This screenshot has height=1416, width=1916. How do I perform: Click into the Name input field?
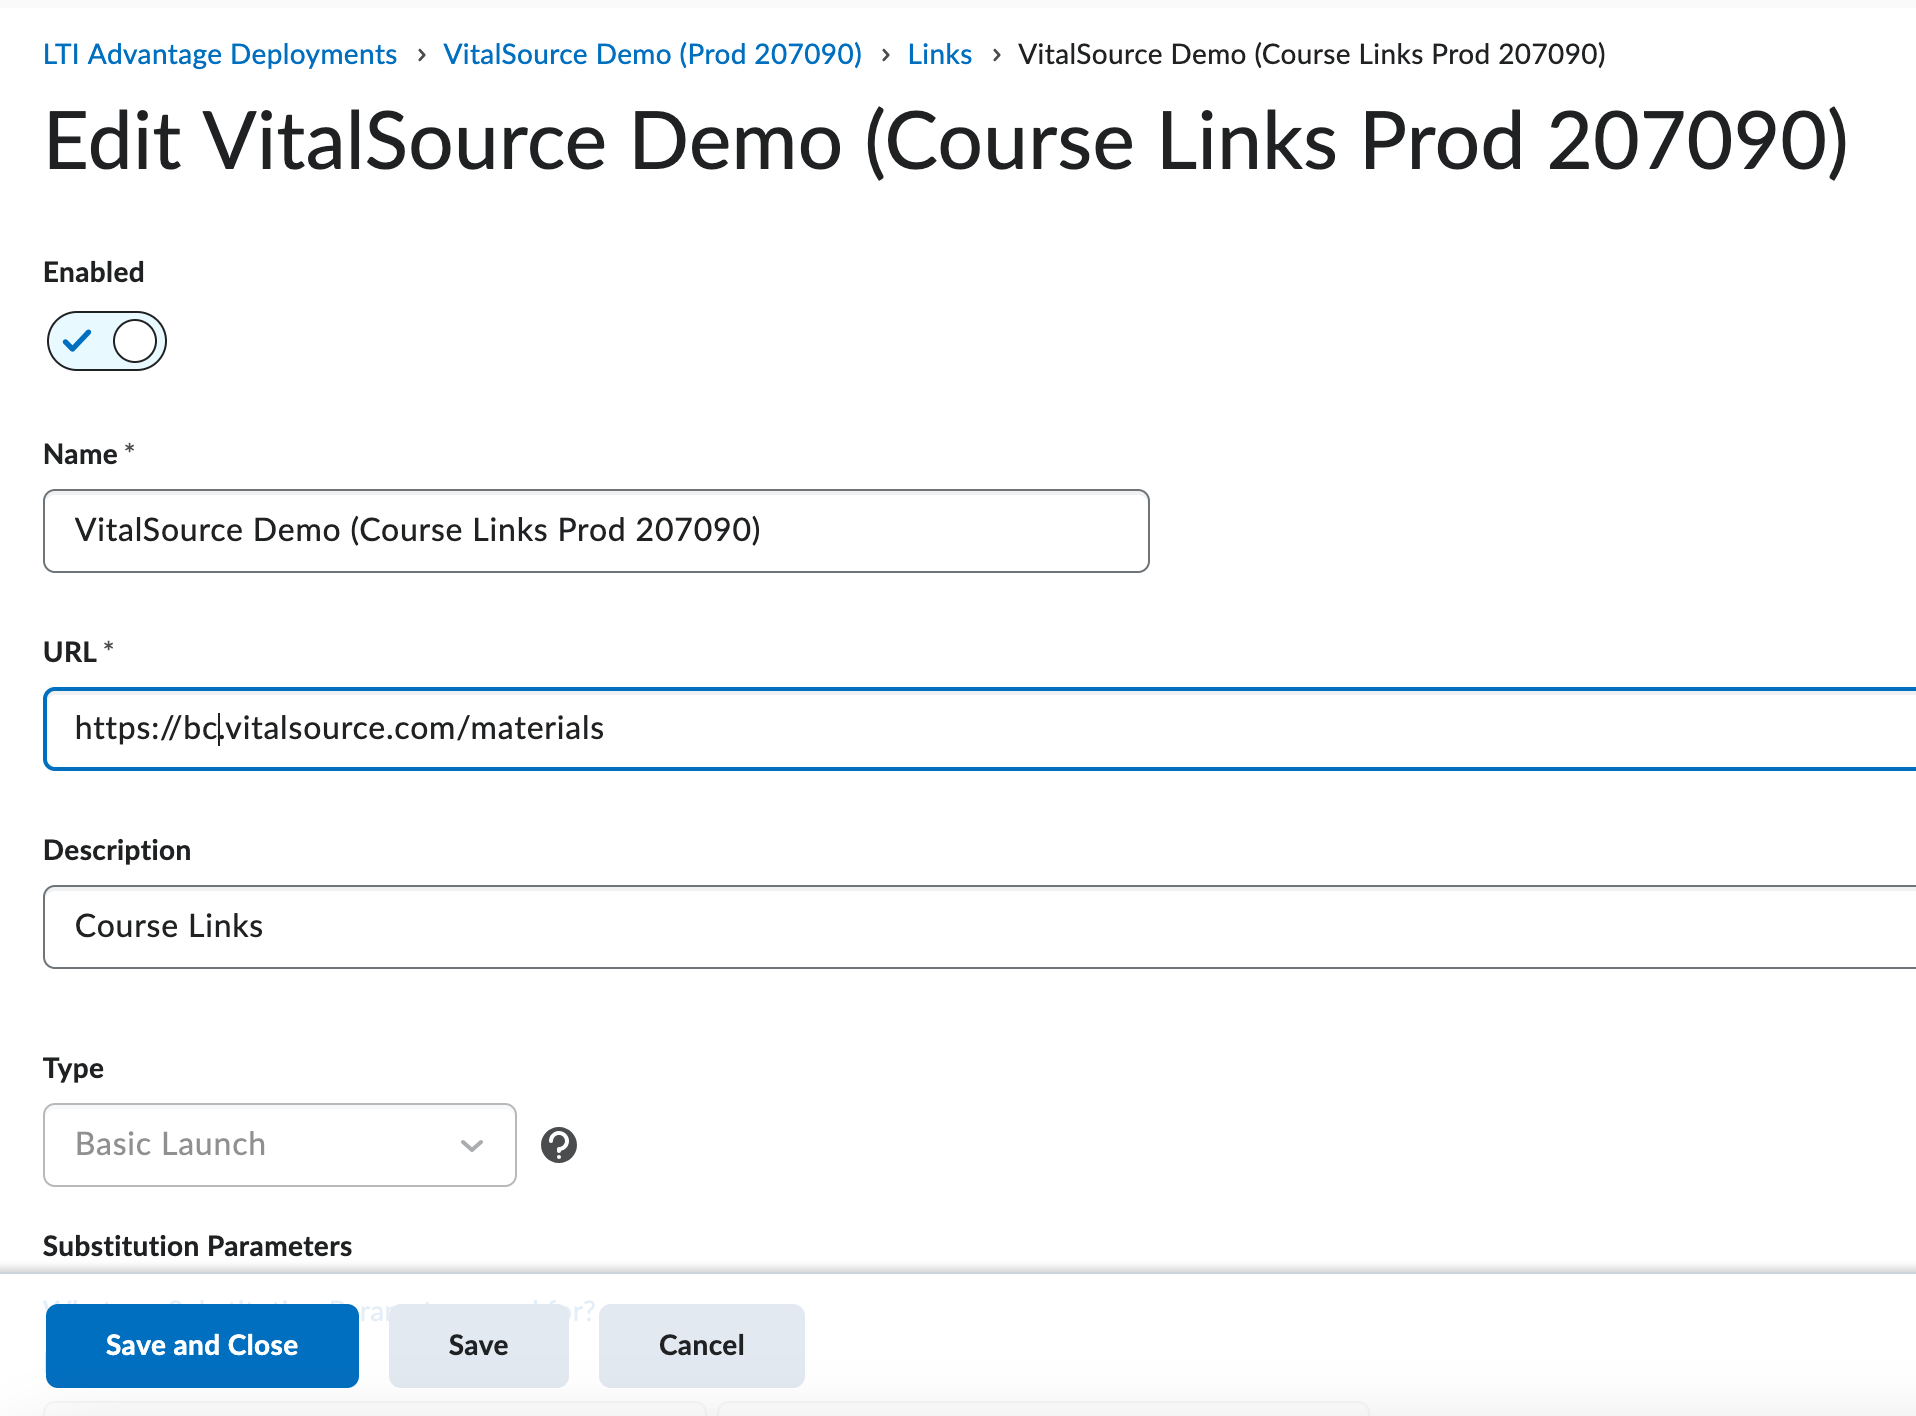(596, 531)
